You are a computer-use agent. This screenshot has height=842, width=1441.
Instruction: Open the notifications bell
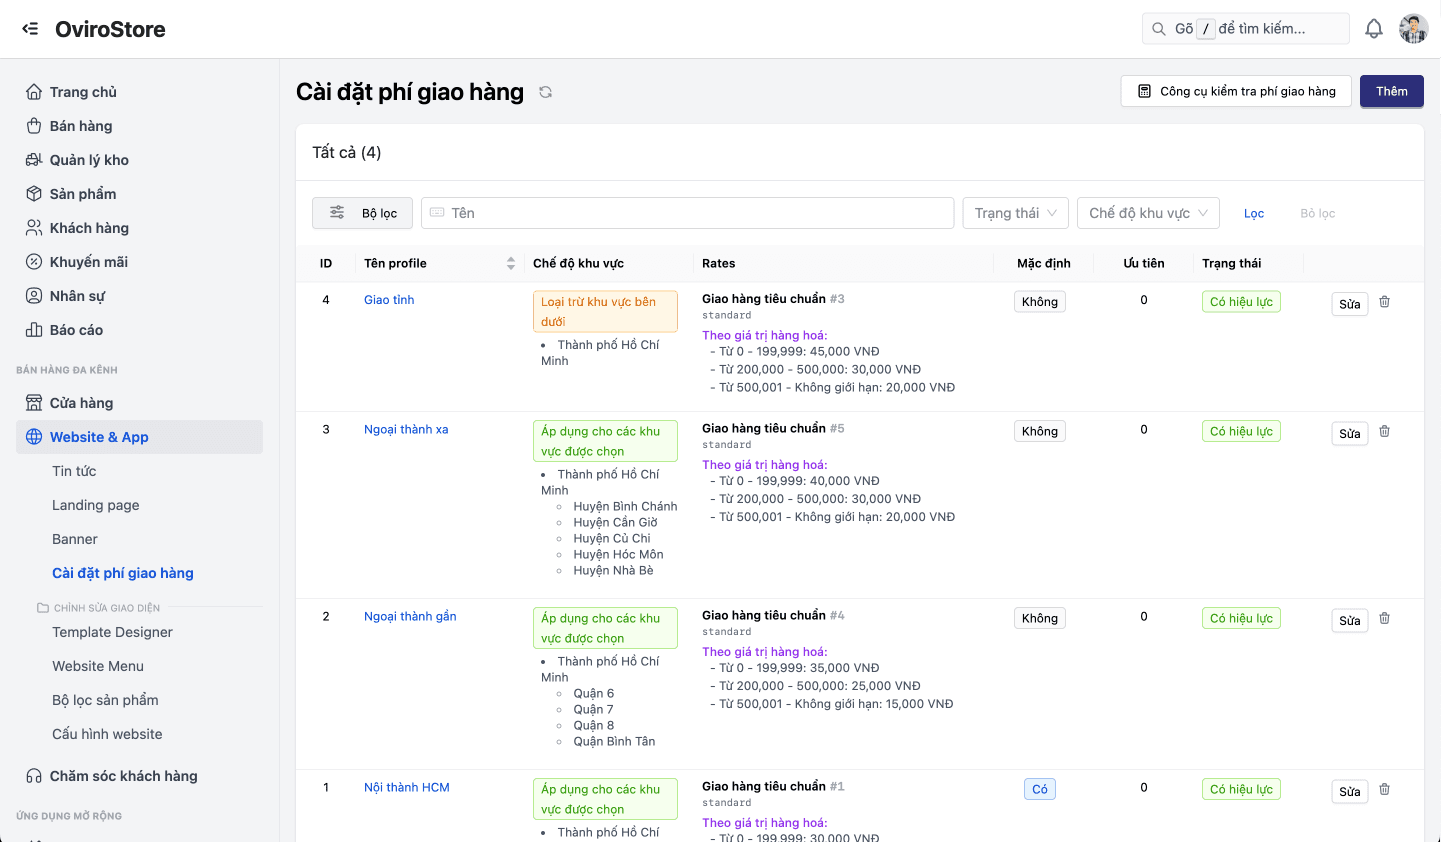1374,29
